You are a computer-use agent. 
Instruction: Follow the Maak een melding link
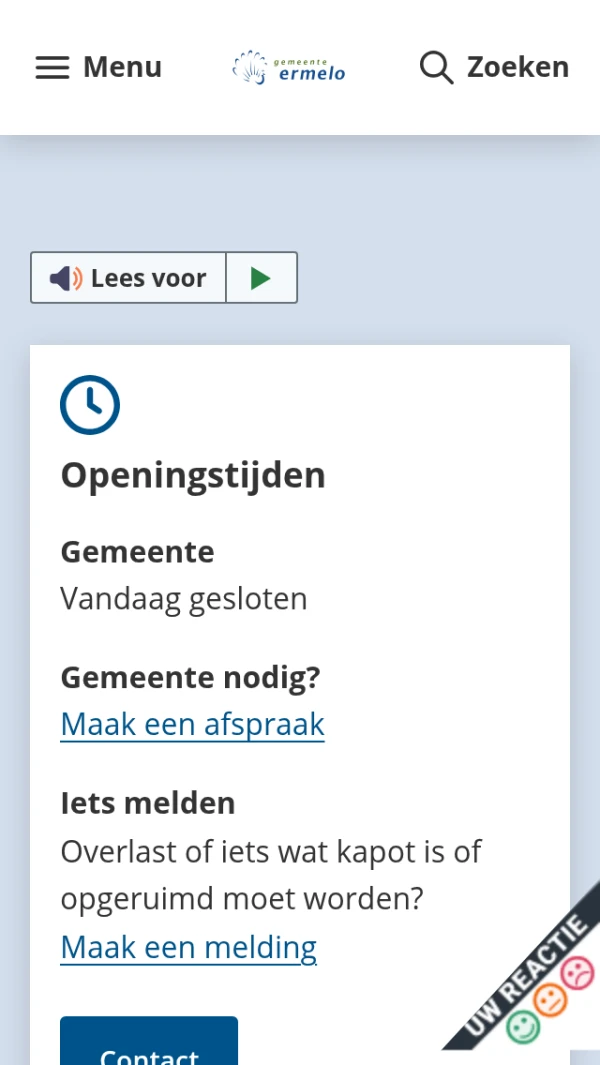[x=188, y=947]
